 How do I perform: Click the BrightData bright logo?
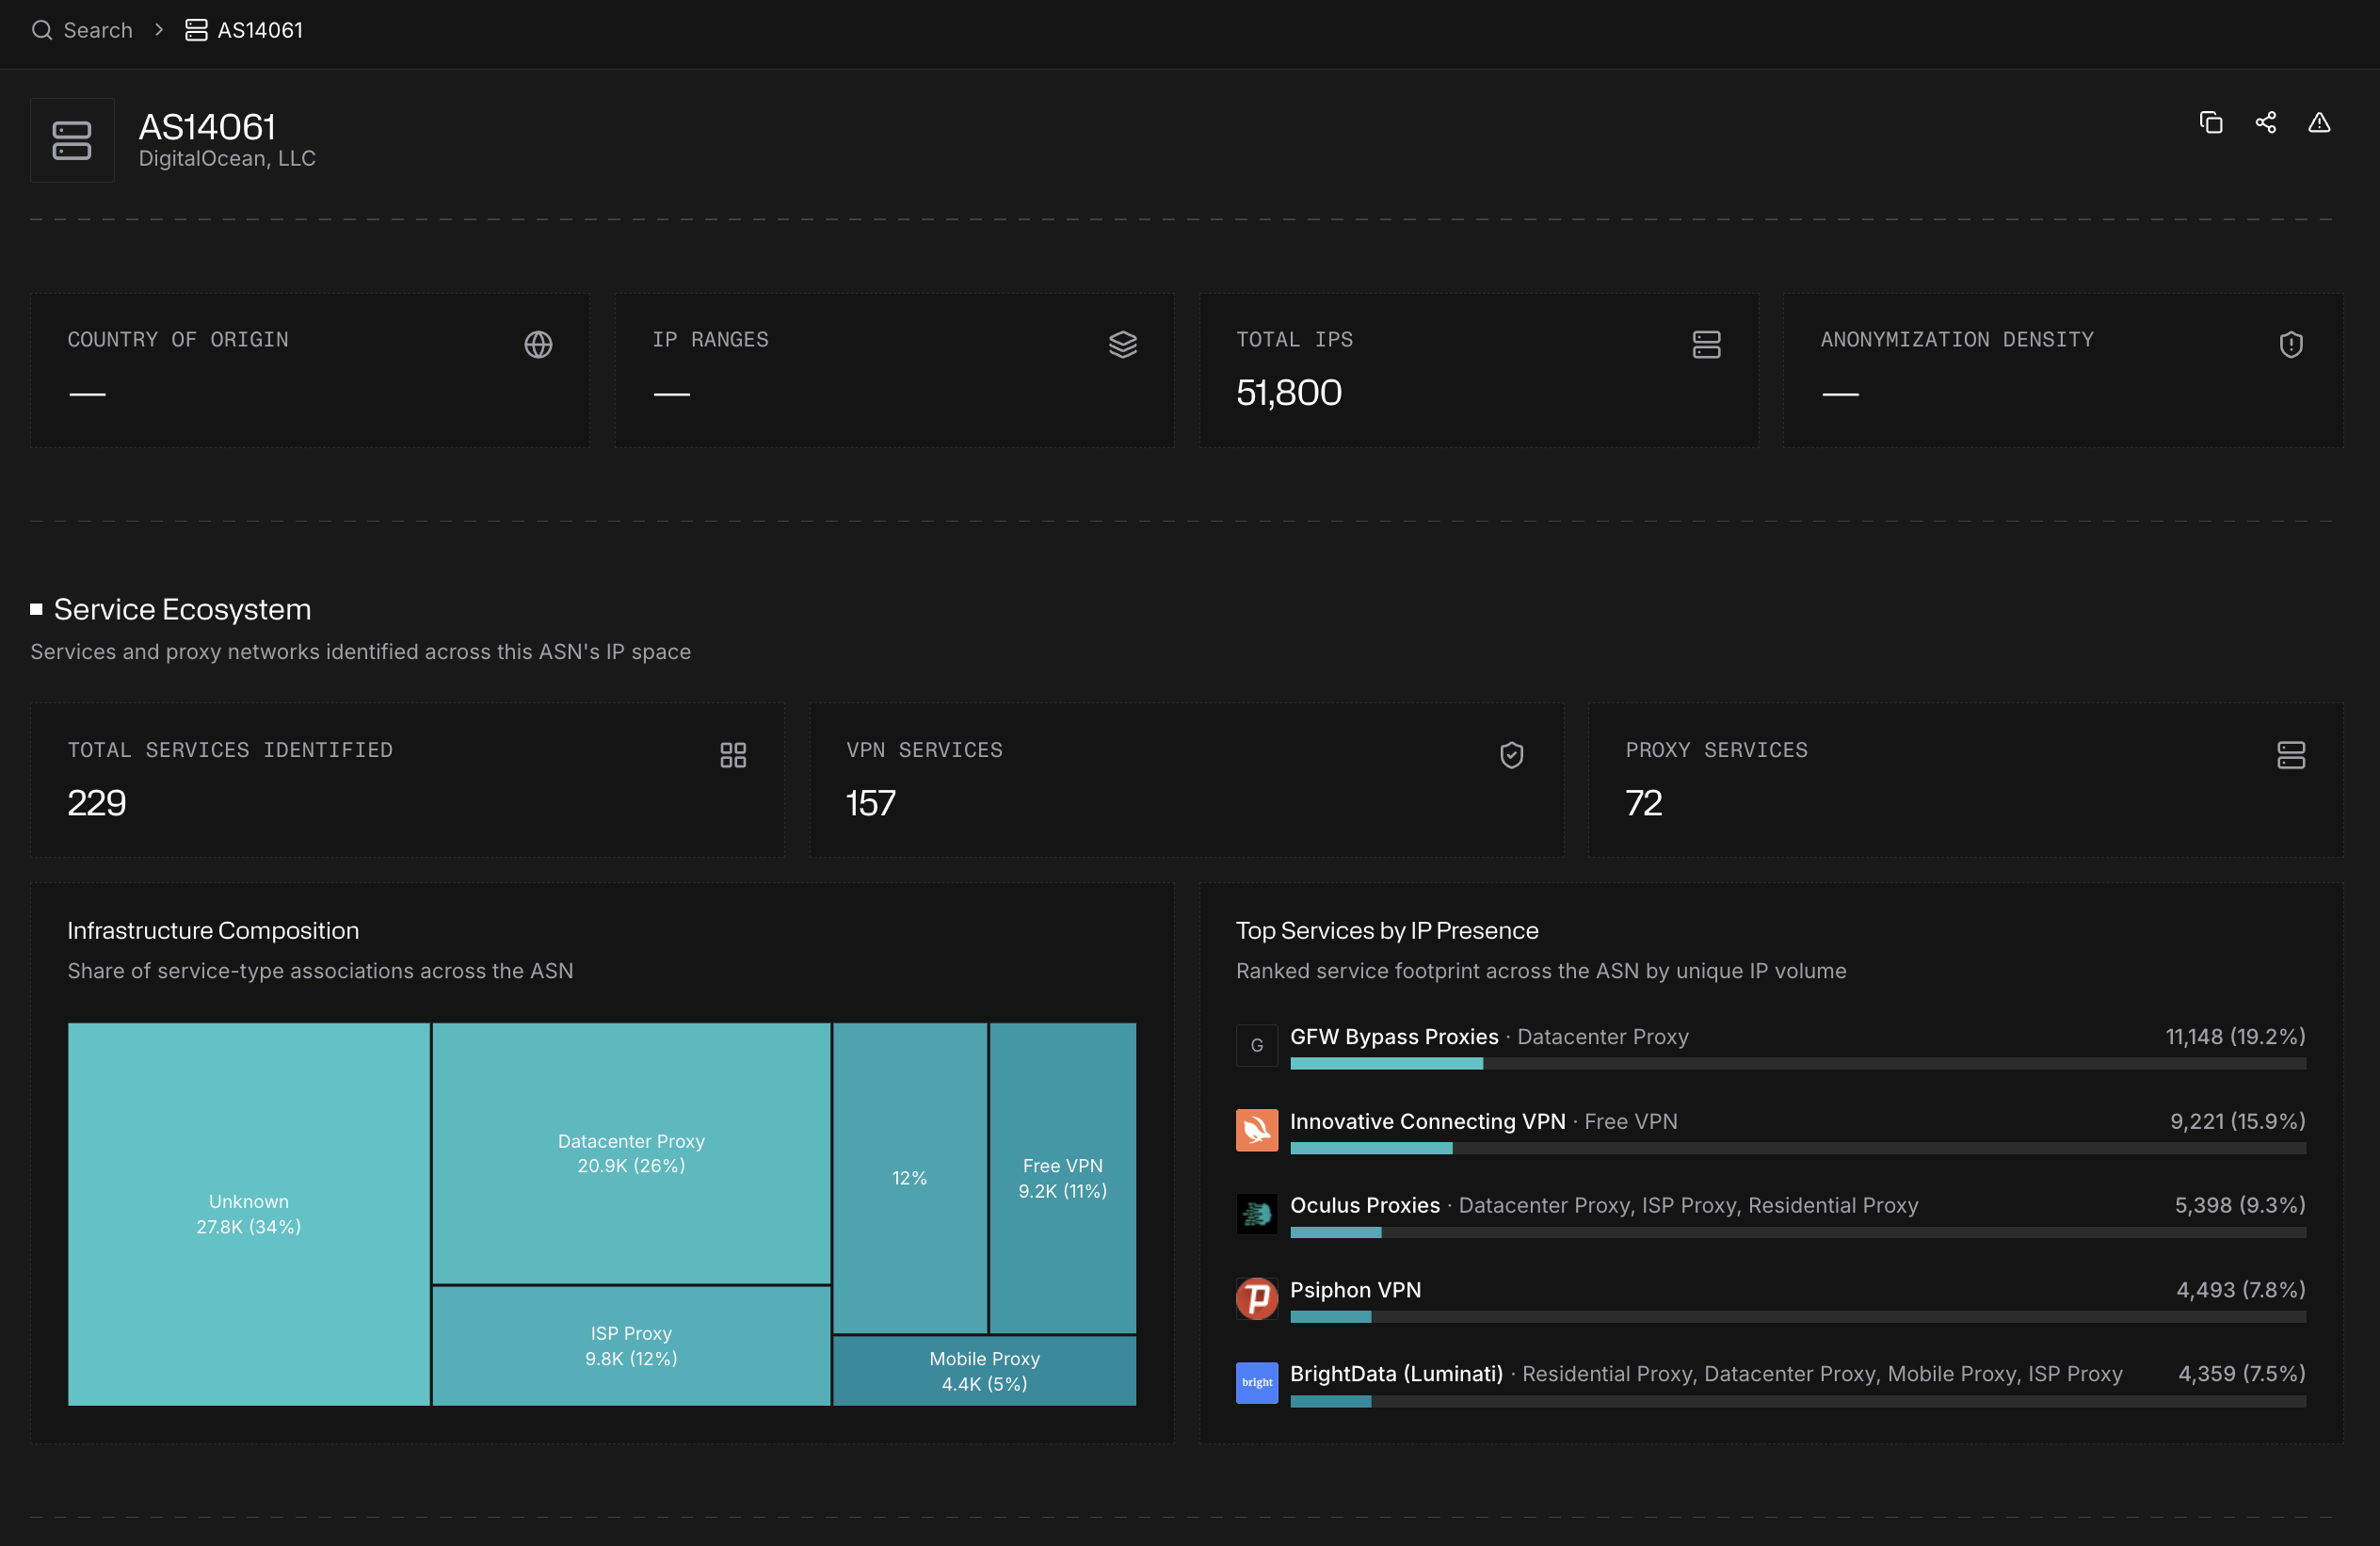[x=1257, y=1382]
